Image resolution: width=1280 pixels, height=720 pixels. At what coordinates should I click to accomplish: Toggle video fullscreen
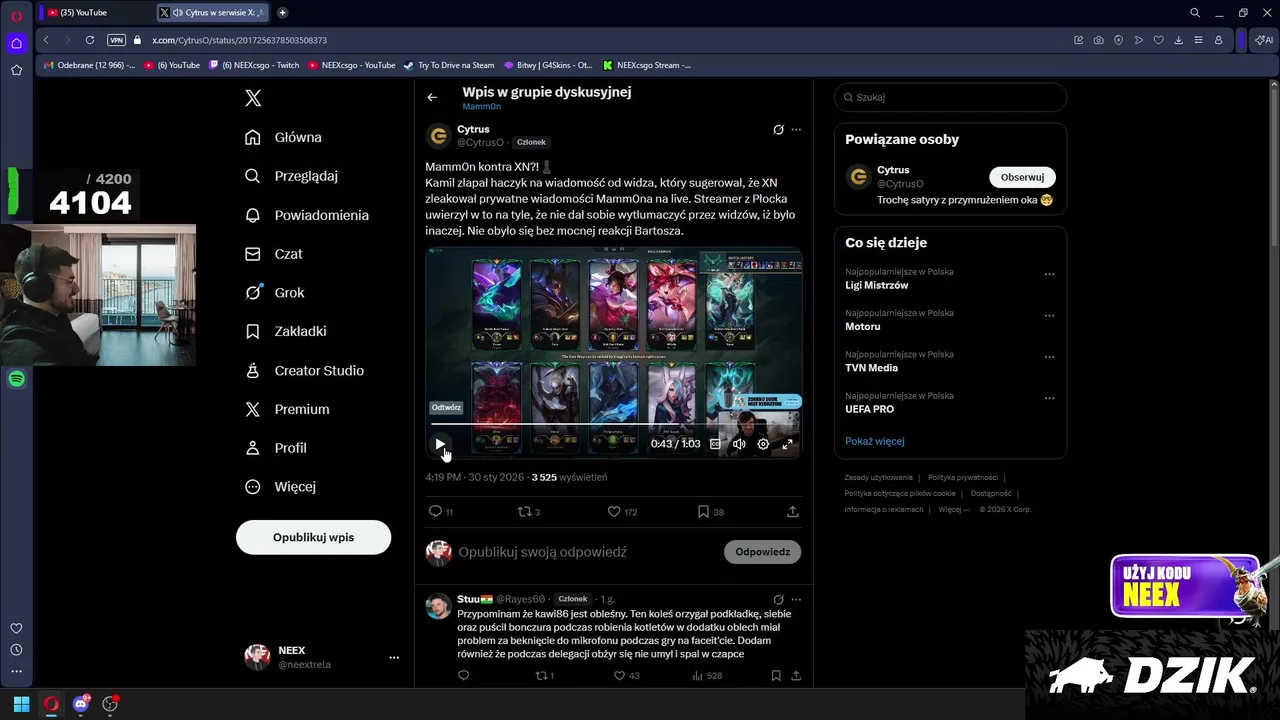click(x=787, y=444)
